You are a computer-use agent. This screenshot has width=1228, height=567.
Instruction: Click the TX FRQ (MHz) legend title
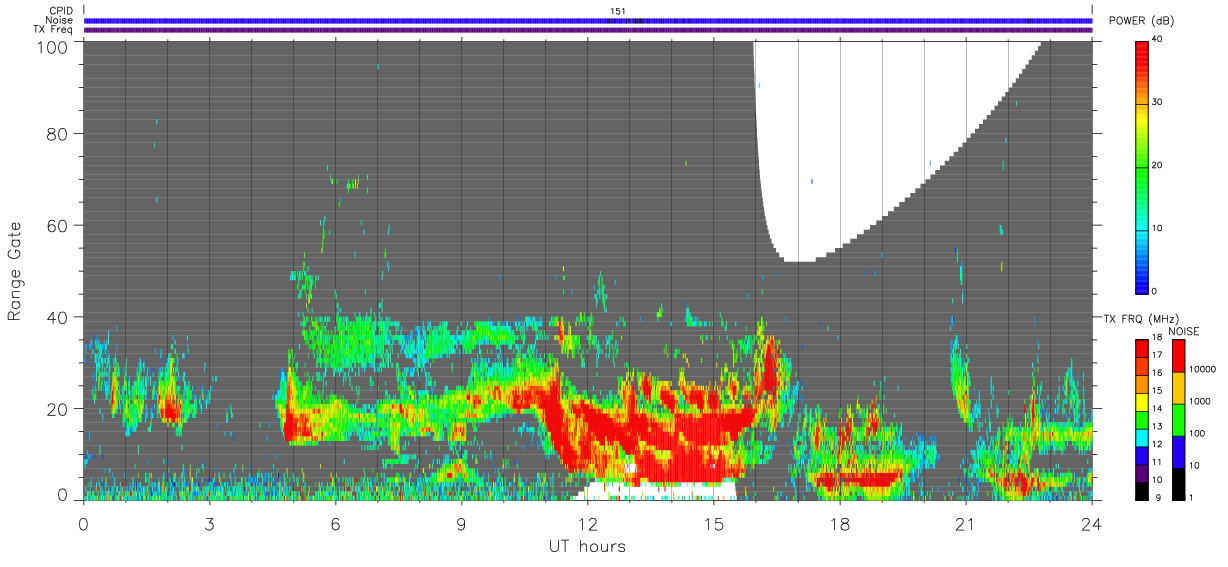click(x=1140, y=318)
